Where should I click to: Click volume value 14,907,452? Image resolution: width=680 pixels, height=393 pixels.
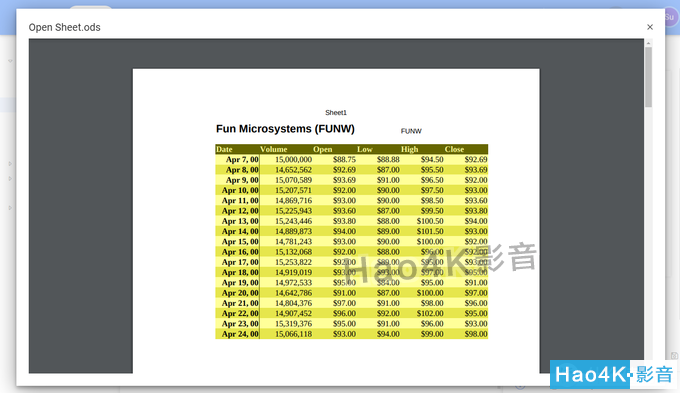[x=293, y=314]
